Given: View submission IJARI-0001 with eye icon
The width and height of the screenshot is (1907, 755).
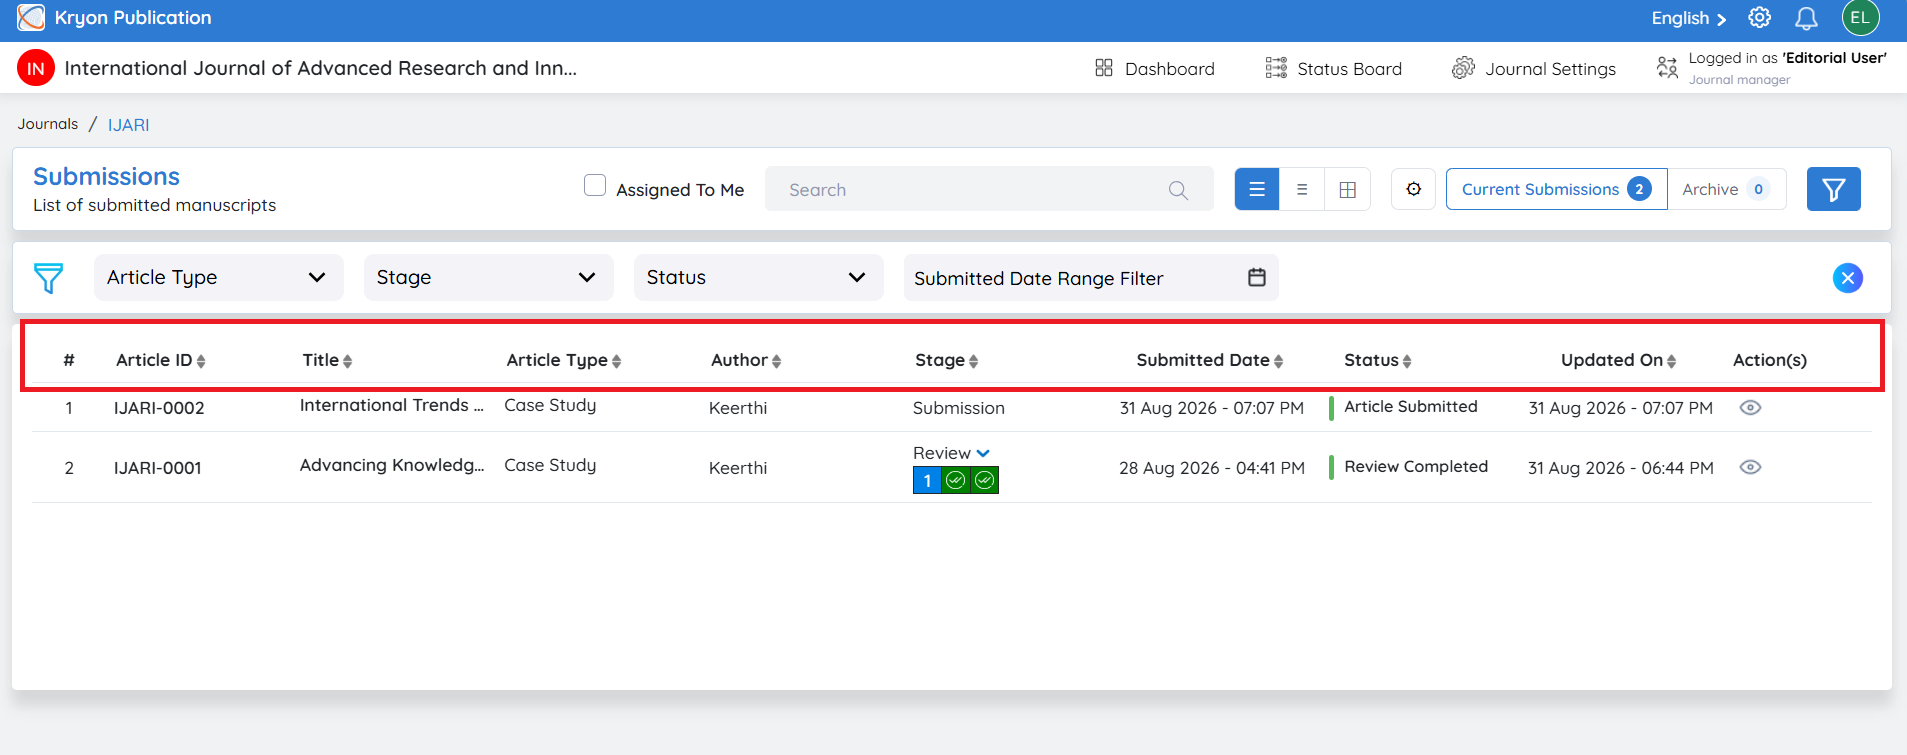Looking at the screenshot, I should point(1750,467).
